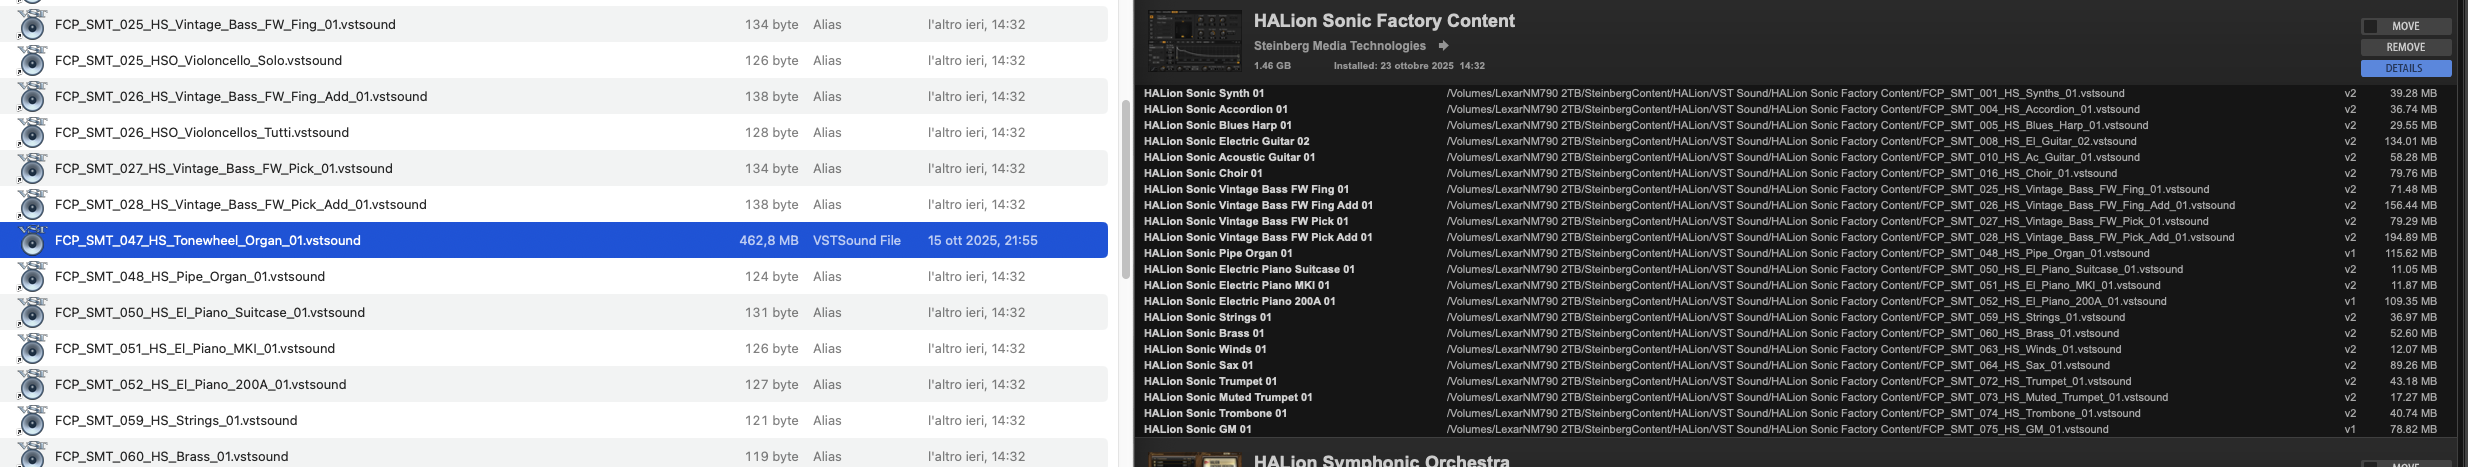Toggle the blue DETAILS button
This screenshot has width=2468, height=467.
(2406, 68)
